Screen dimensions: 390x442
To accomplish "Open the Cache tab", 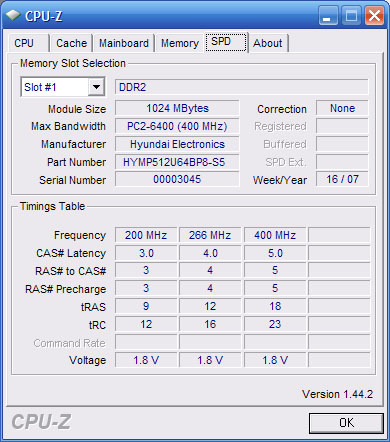I will point(71,43).
